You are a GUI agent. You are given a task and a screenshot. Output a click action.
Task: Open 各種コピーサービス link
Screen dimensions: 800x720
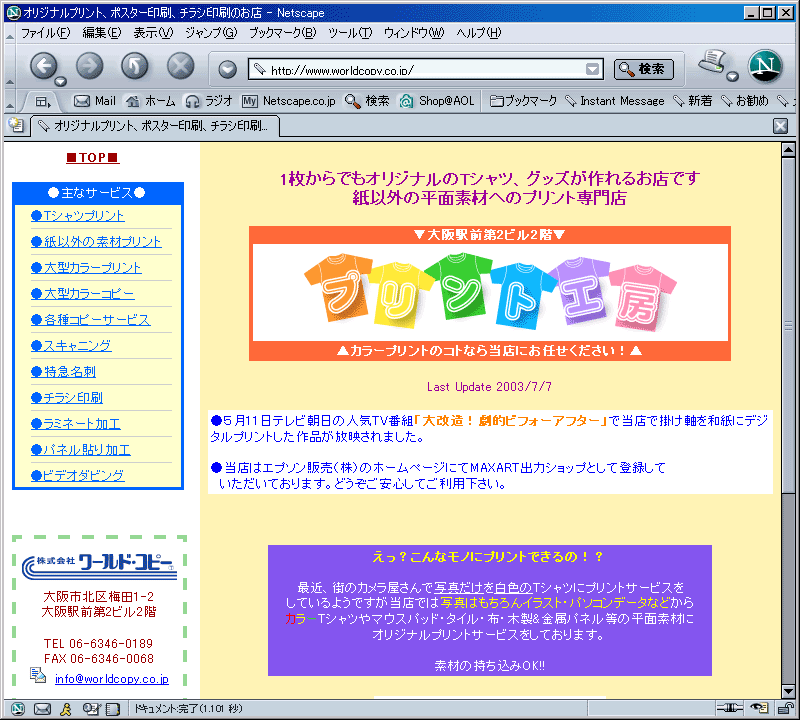pos(91,320)
